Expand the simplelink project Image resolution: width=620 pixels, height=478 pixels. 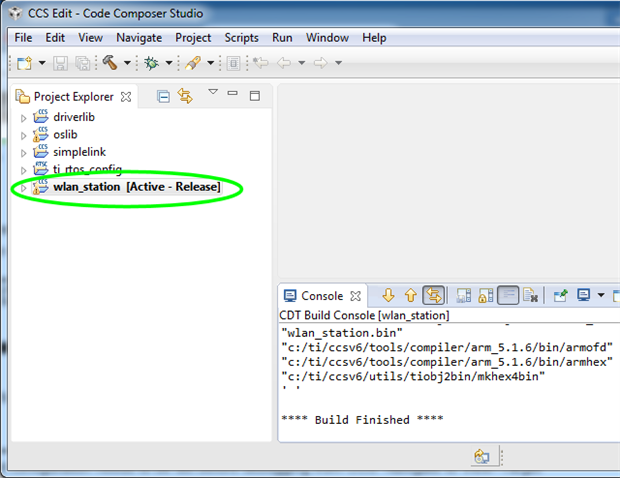[x=23, y=153]
